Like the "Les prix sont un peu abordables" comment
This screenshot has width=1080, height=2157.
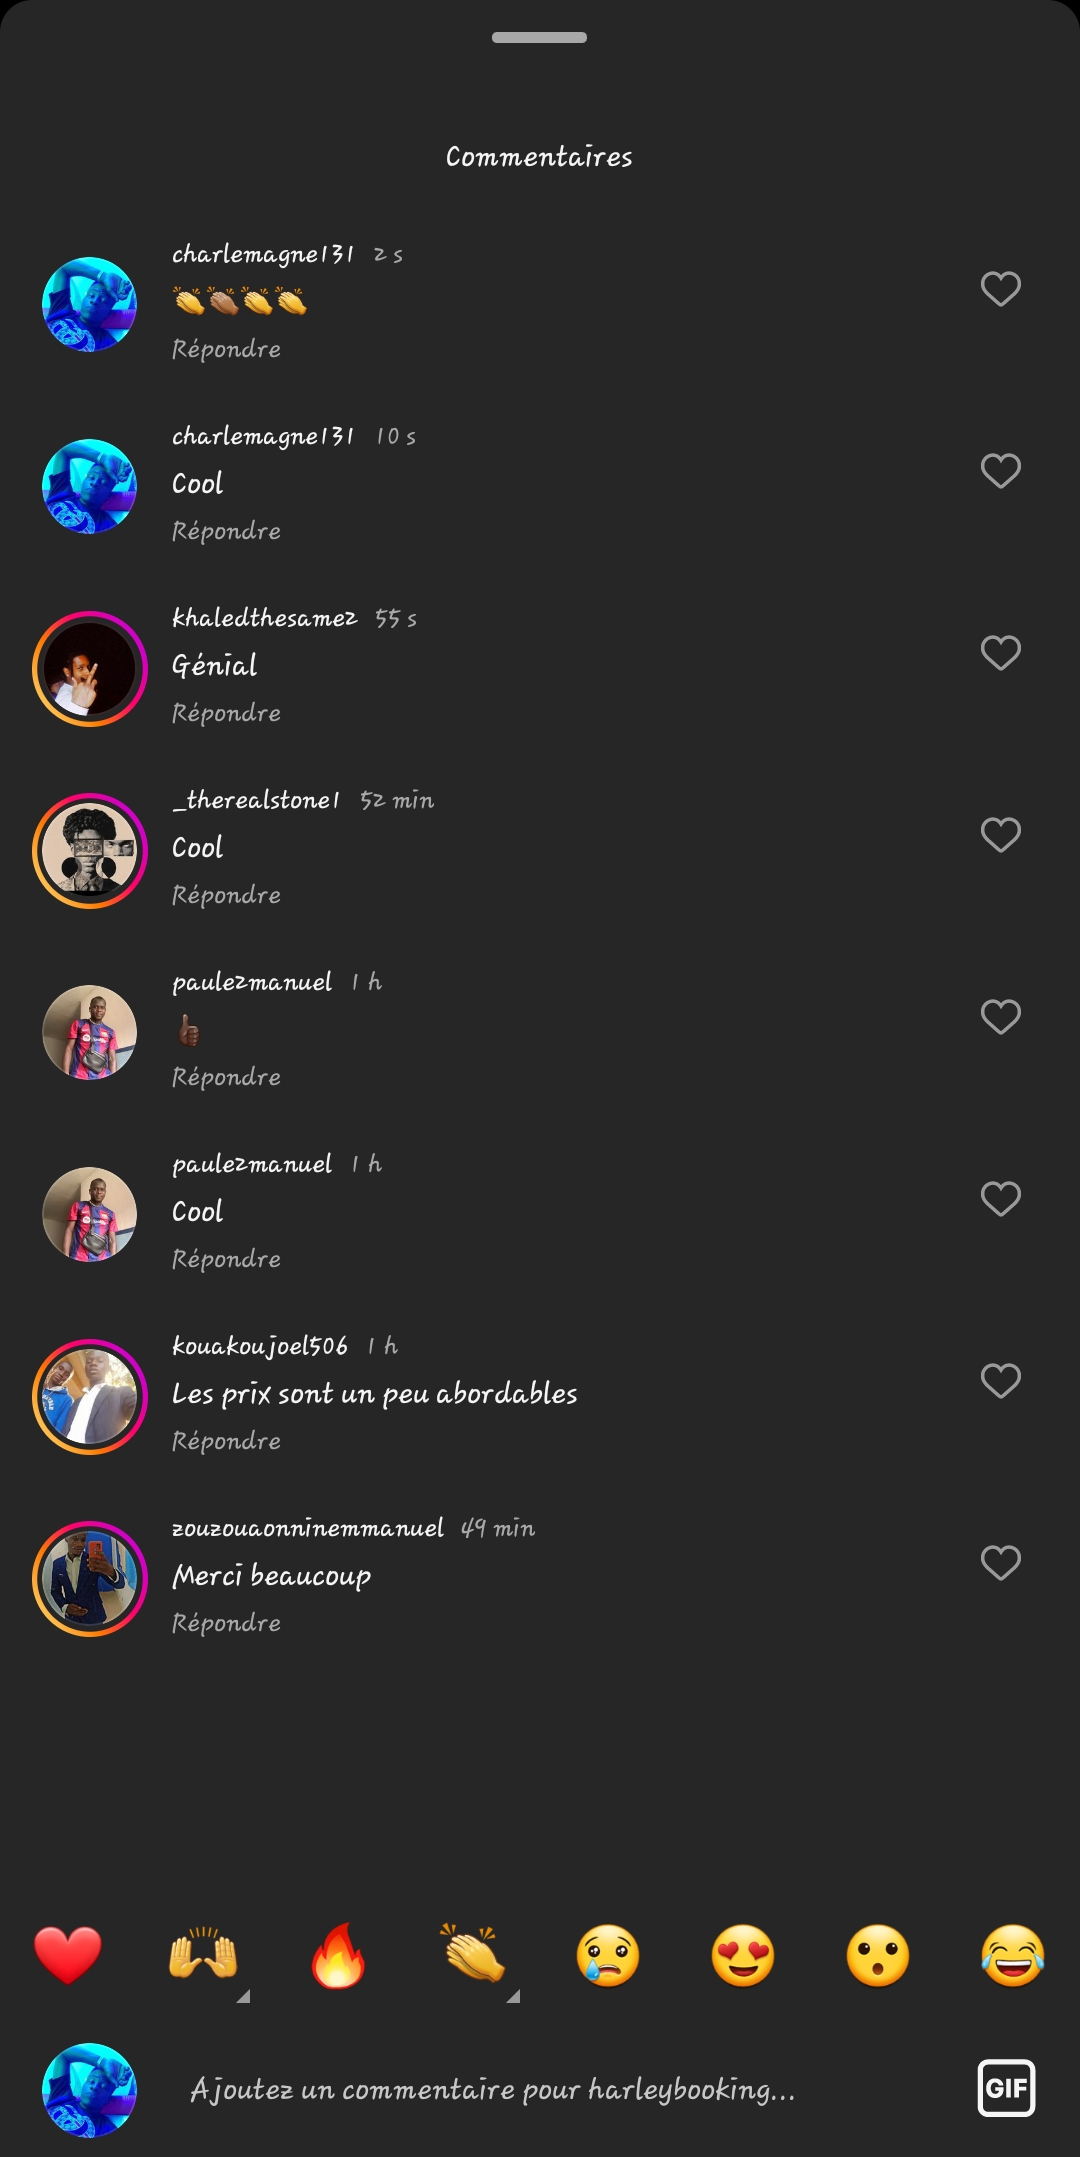point(1000,1381)
